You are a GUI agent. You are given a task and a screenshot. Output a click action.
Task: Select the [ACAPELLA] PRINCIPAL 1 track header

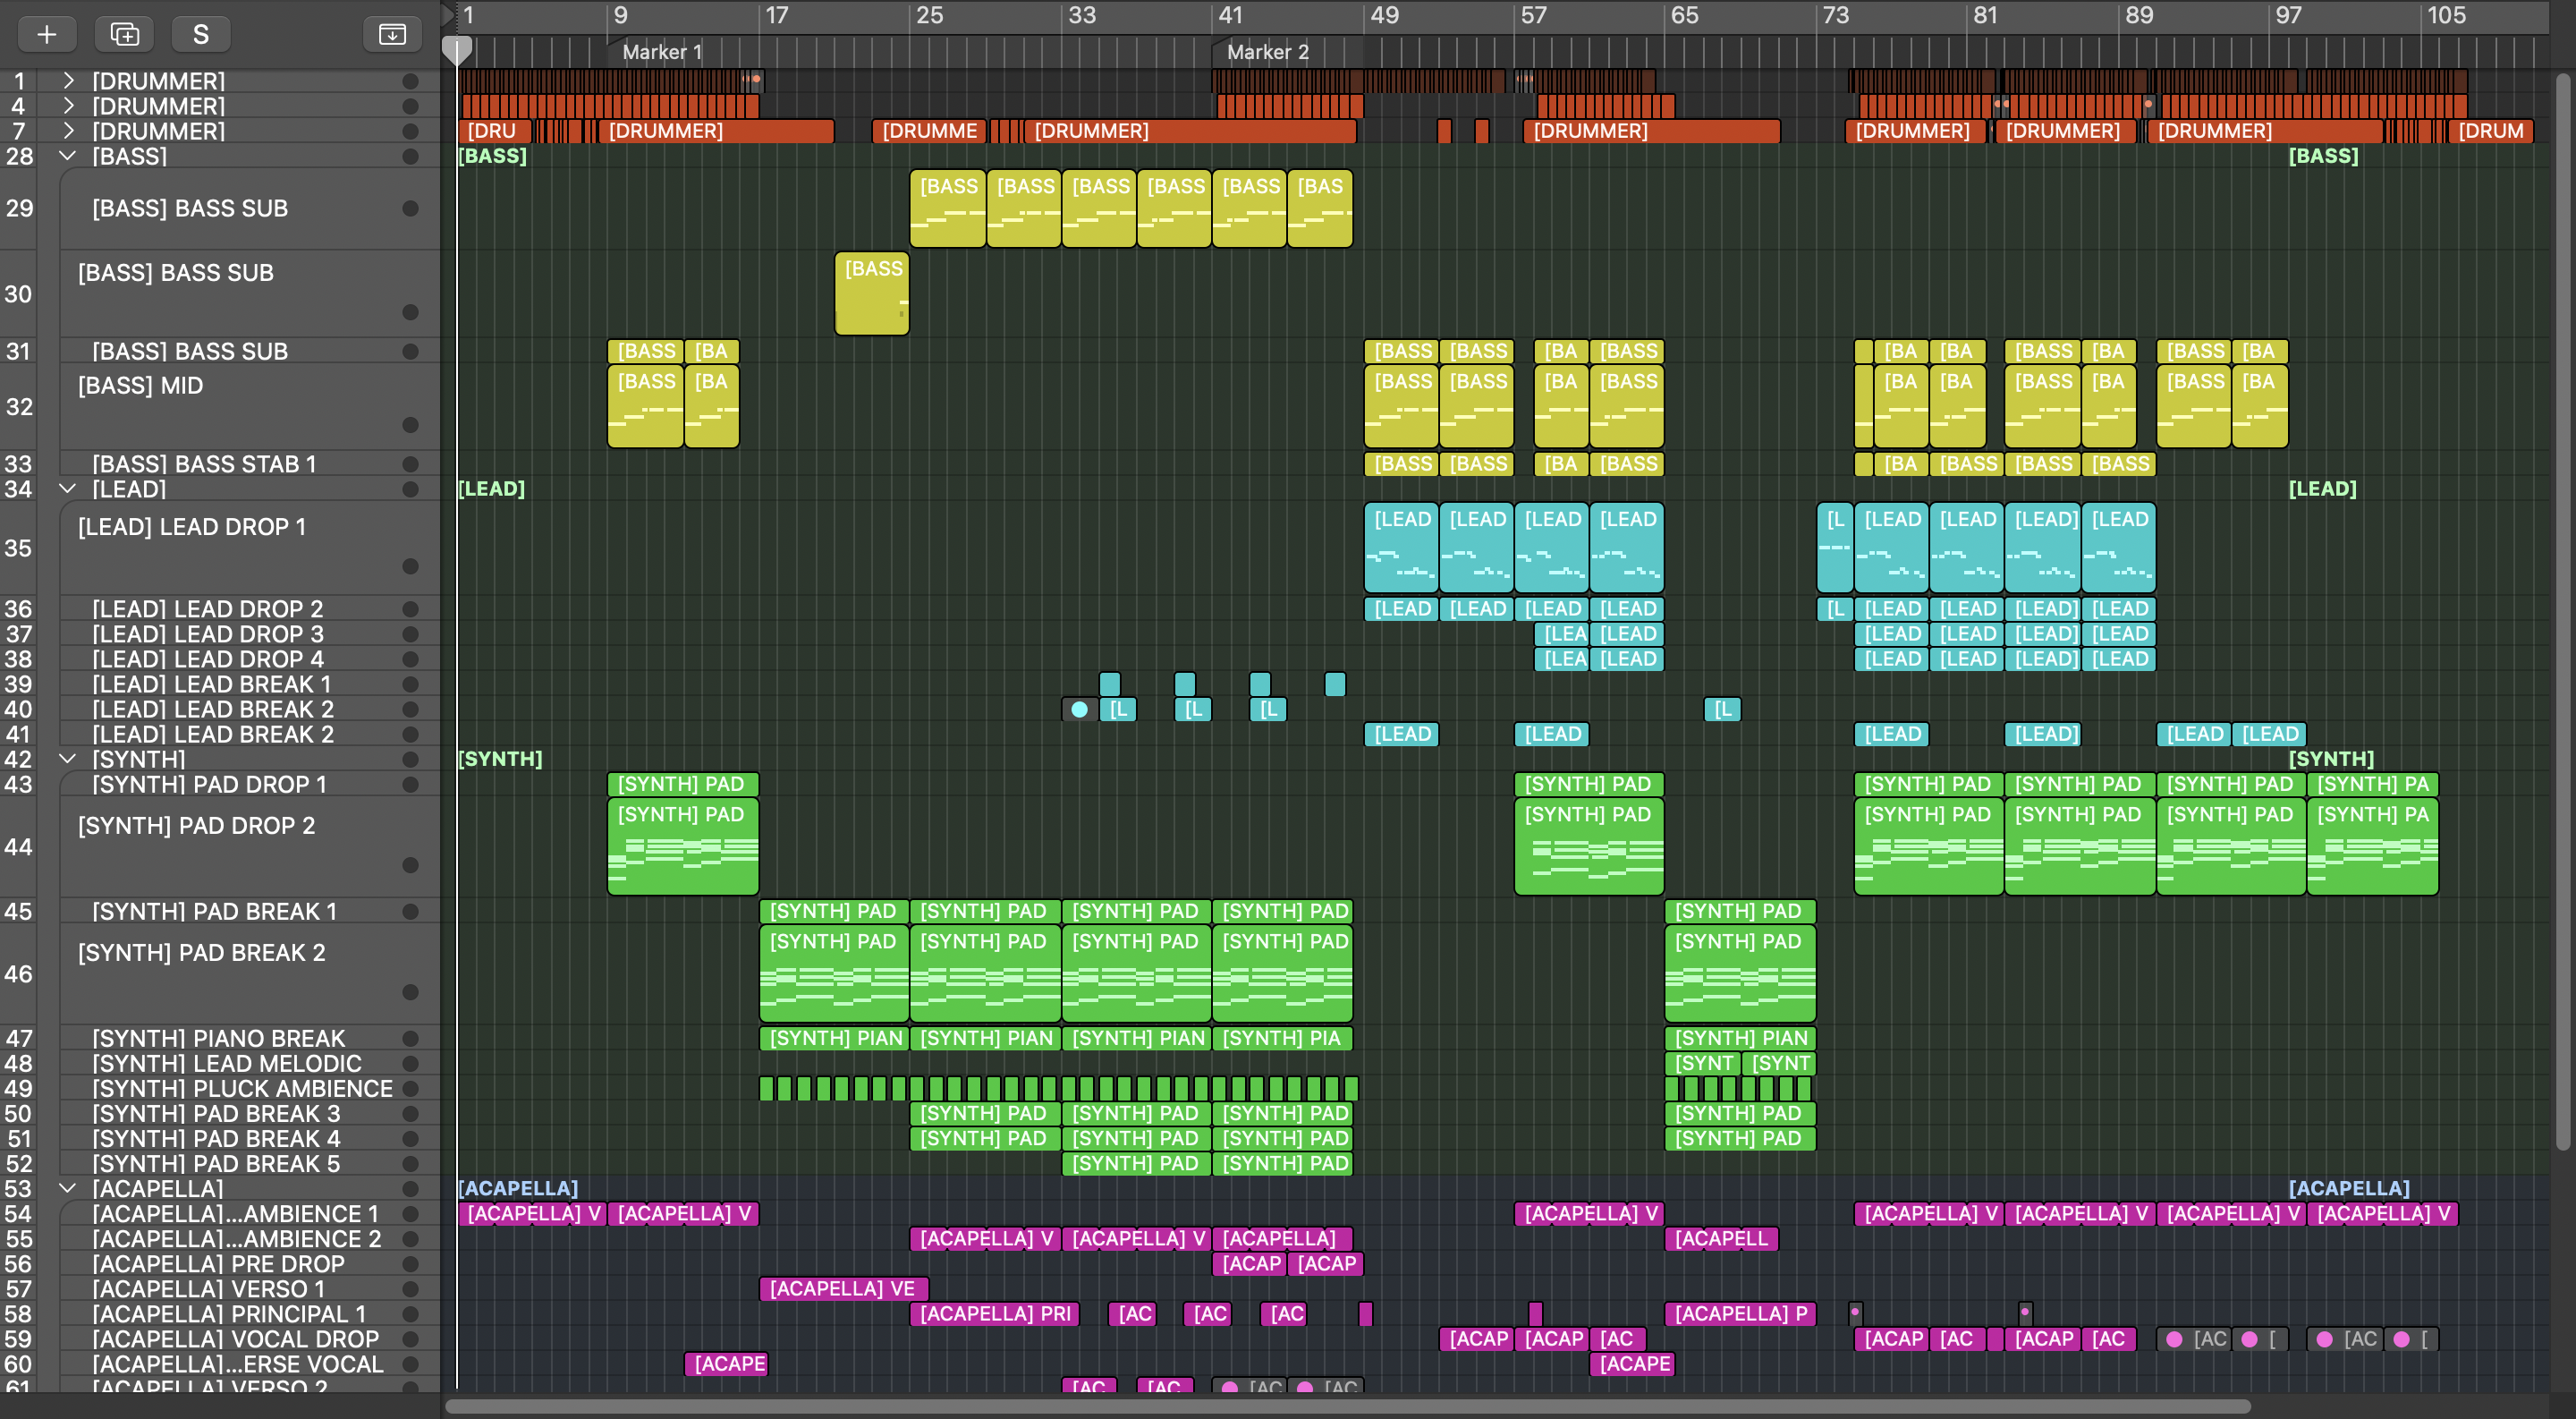click(x=250, y=1314)
